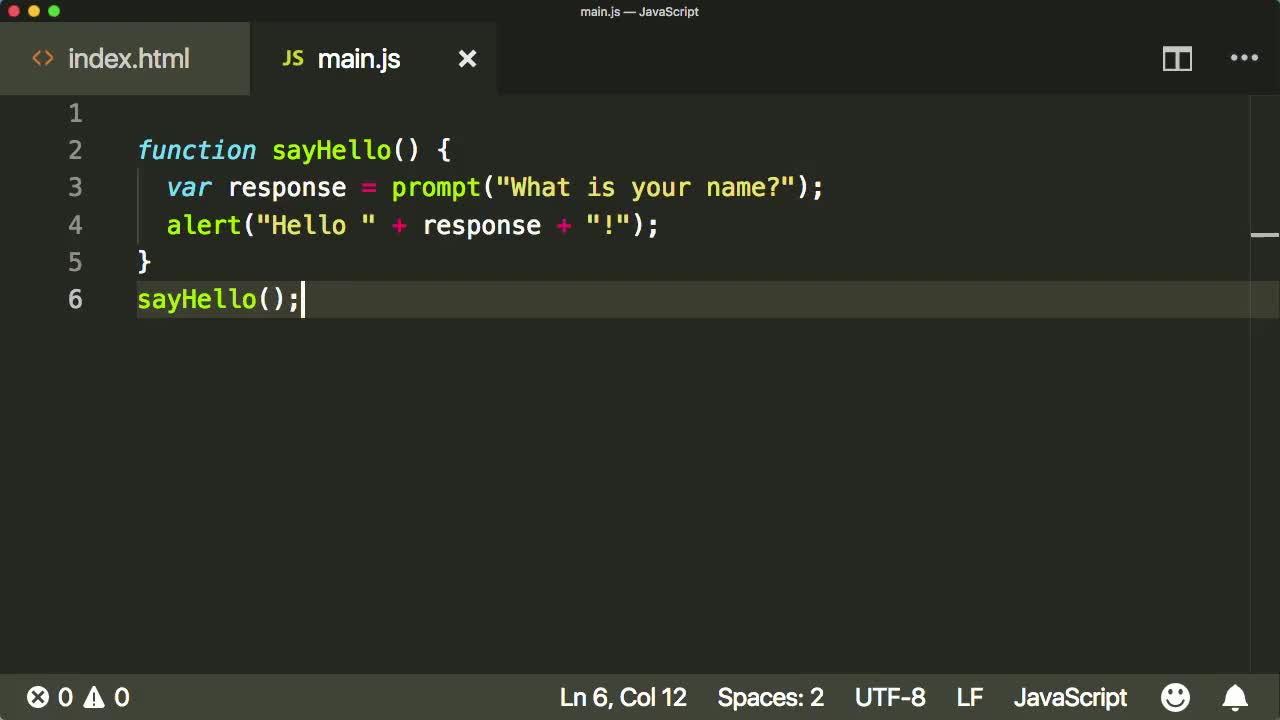Click the errors count in status bar
This screenshot has width=1280, height=720.
pyautogui.click(x=50, y=697)
